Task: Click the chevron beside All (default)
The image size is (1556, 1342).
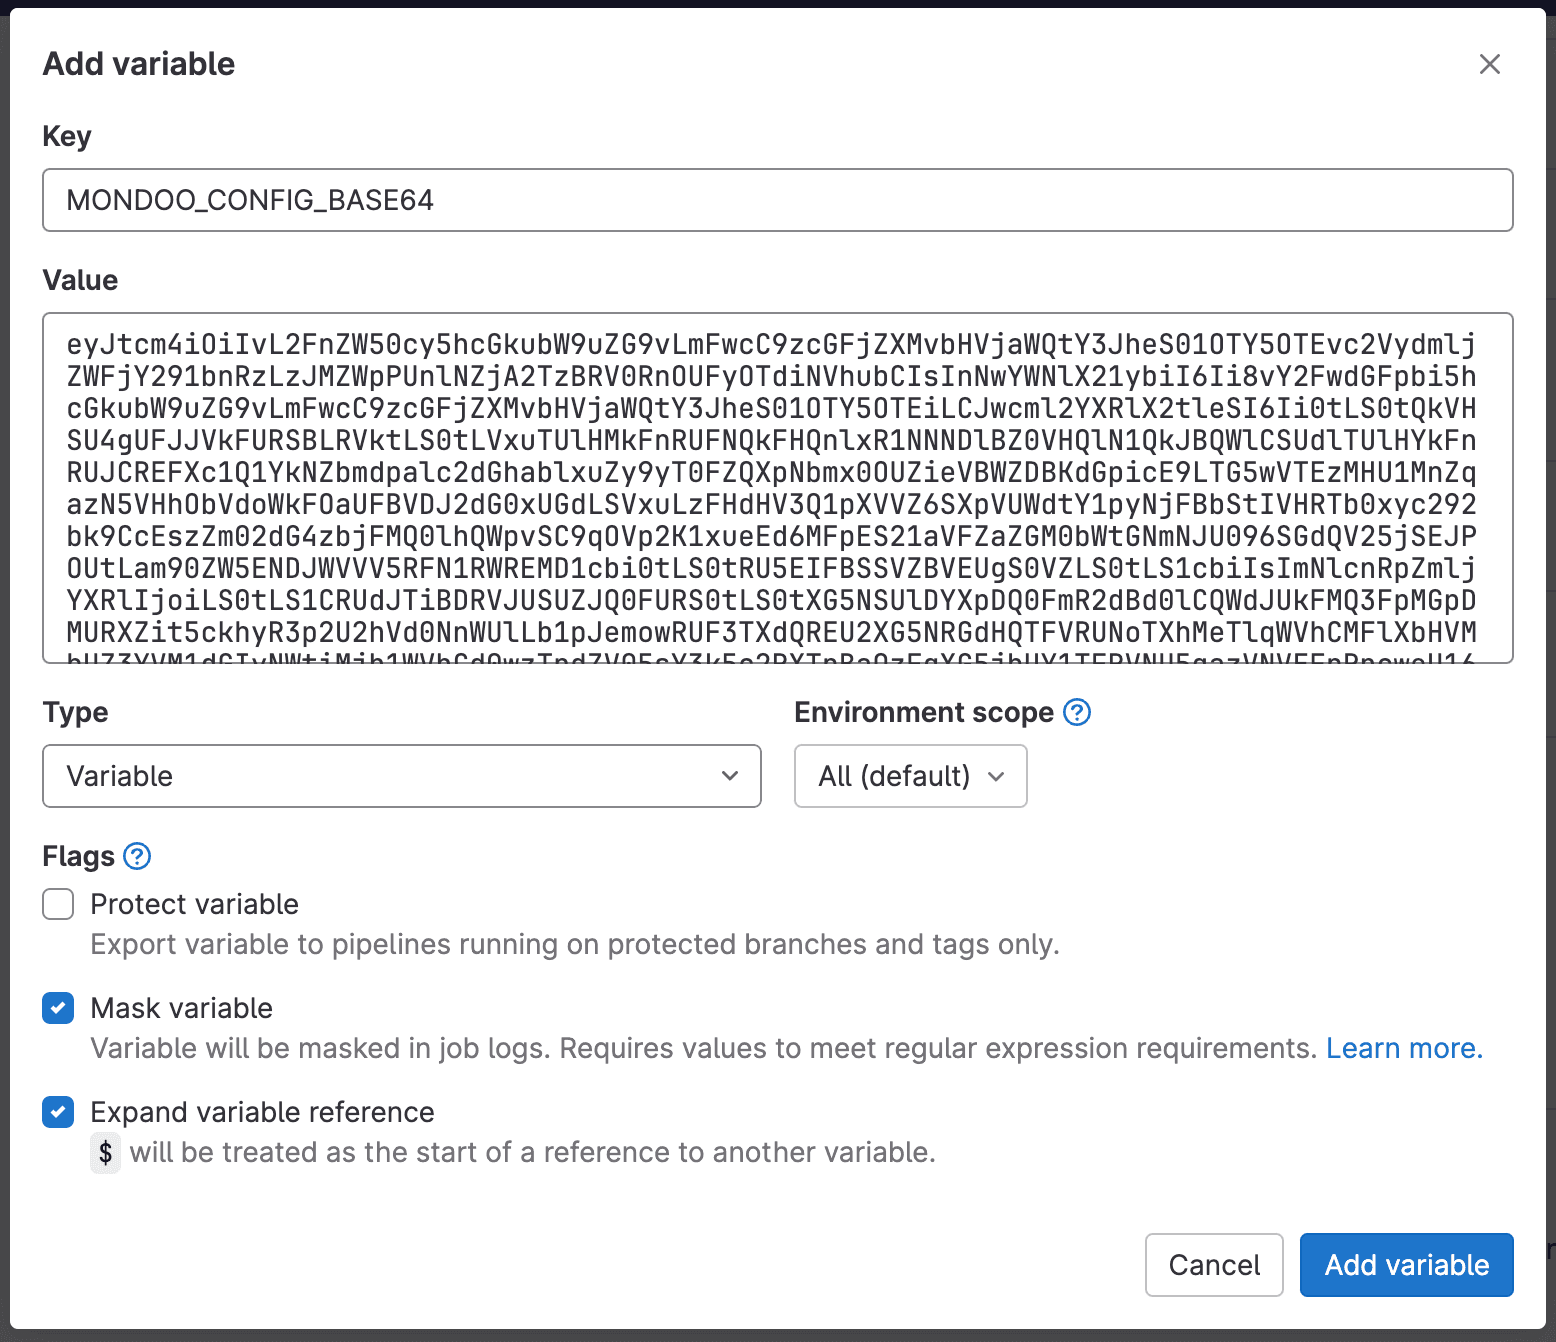Action: coord(996,776)
